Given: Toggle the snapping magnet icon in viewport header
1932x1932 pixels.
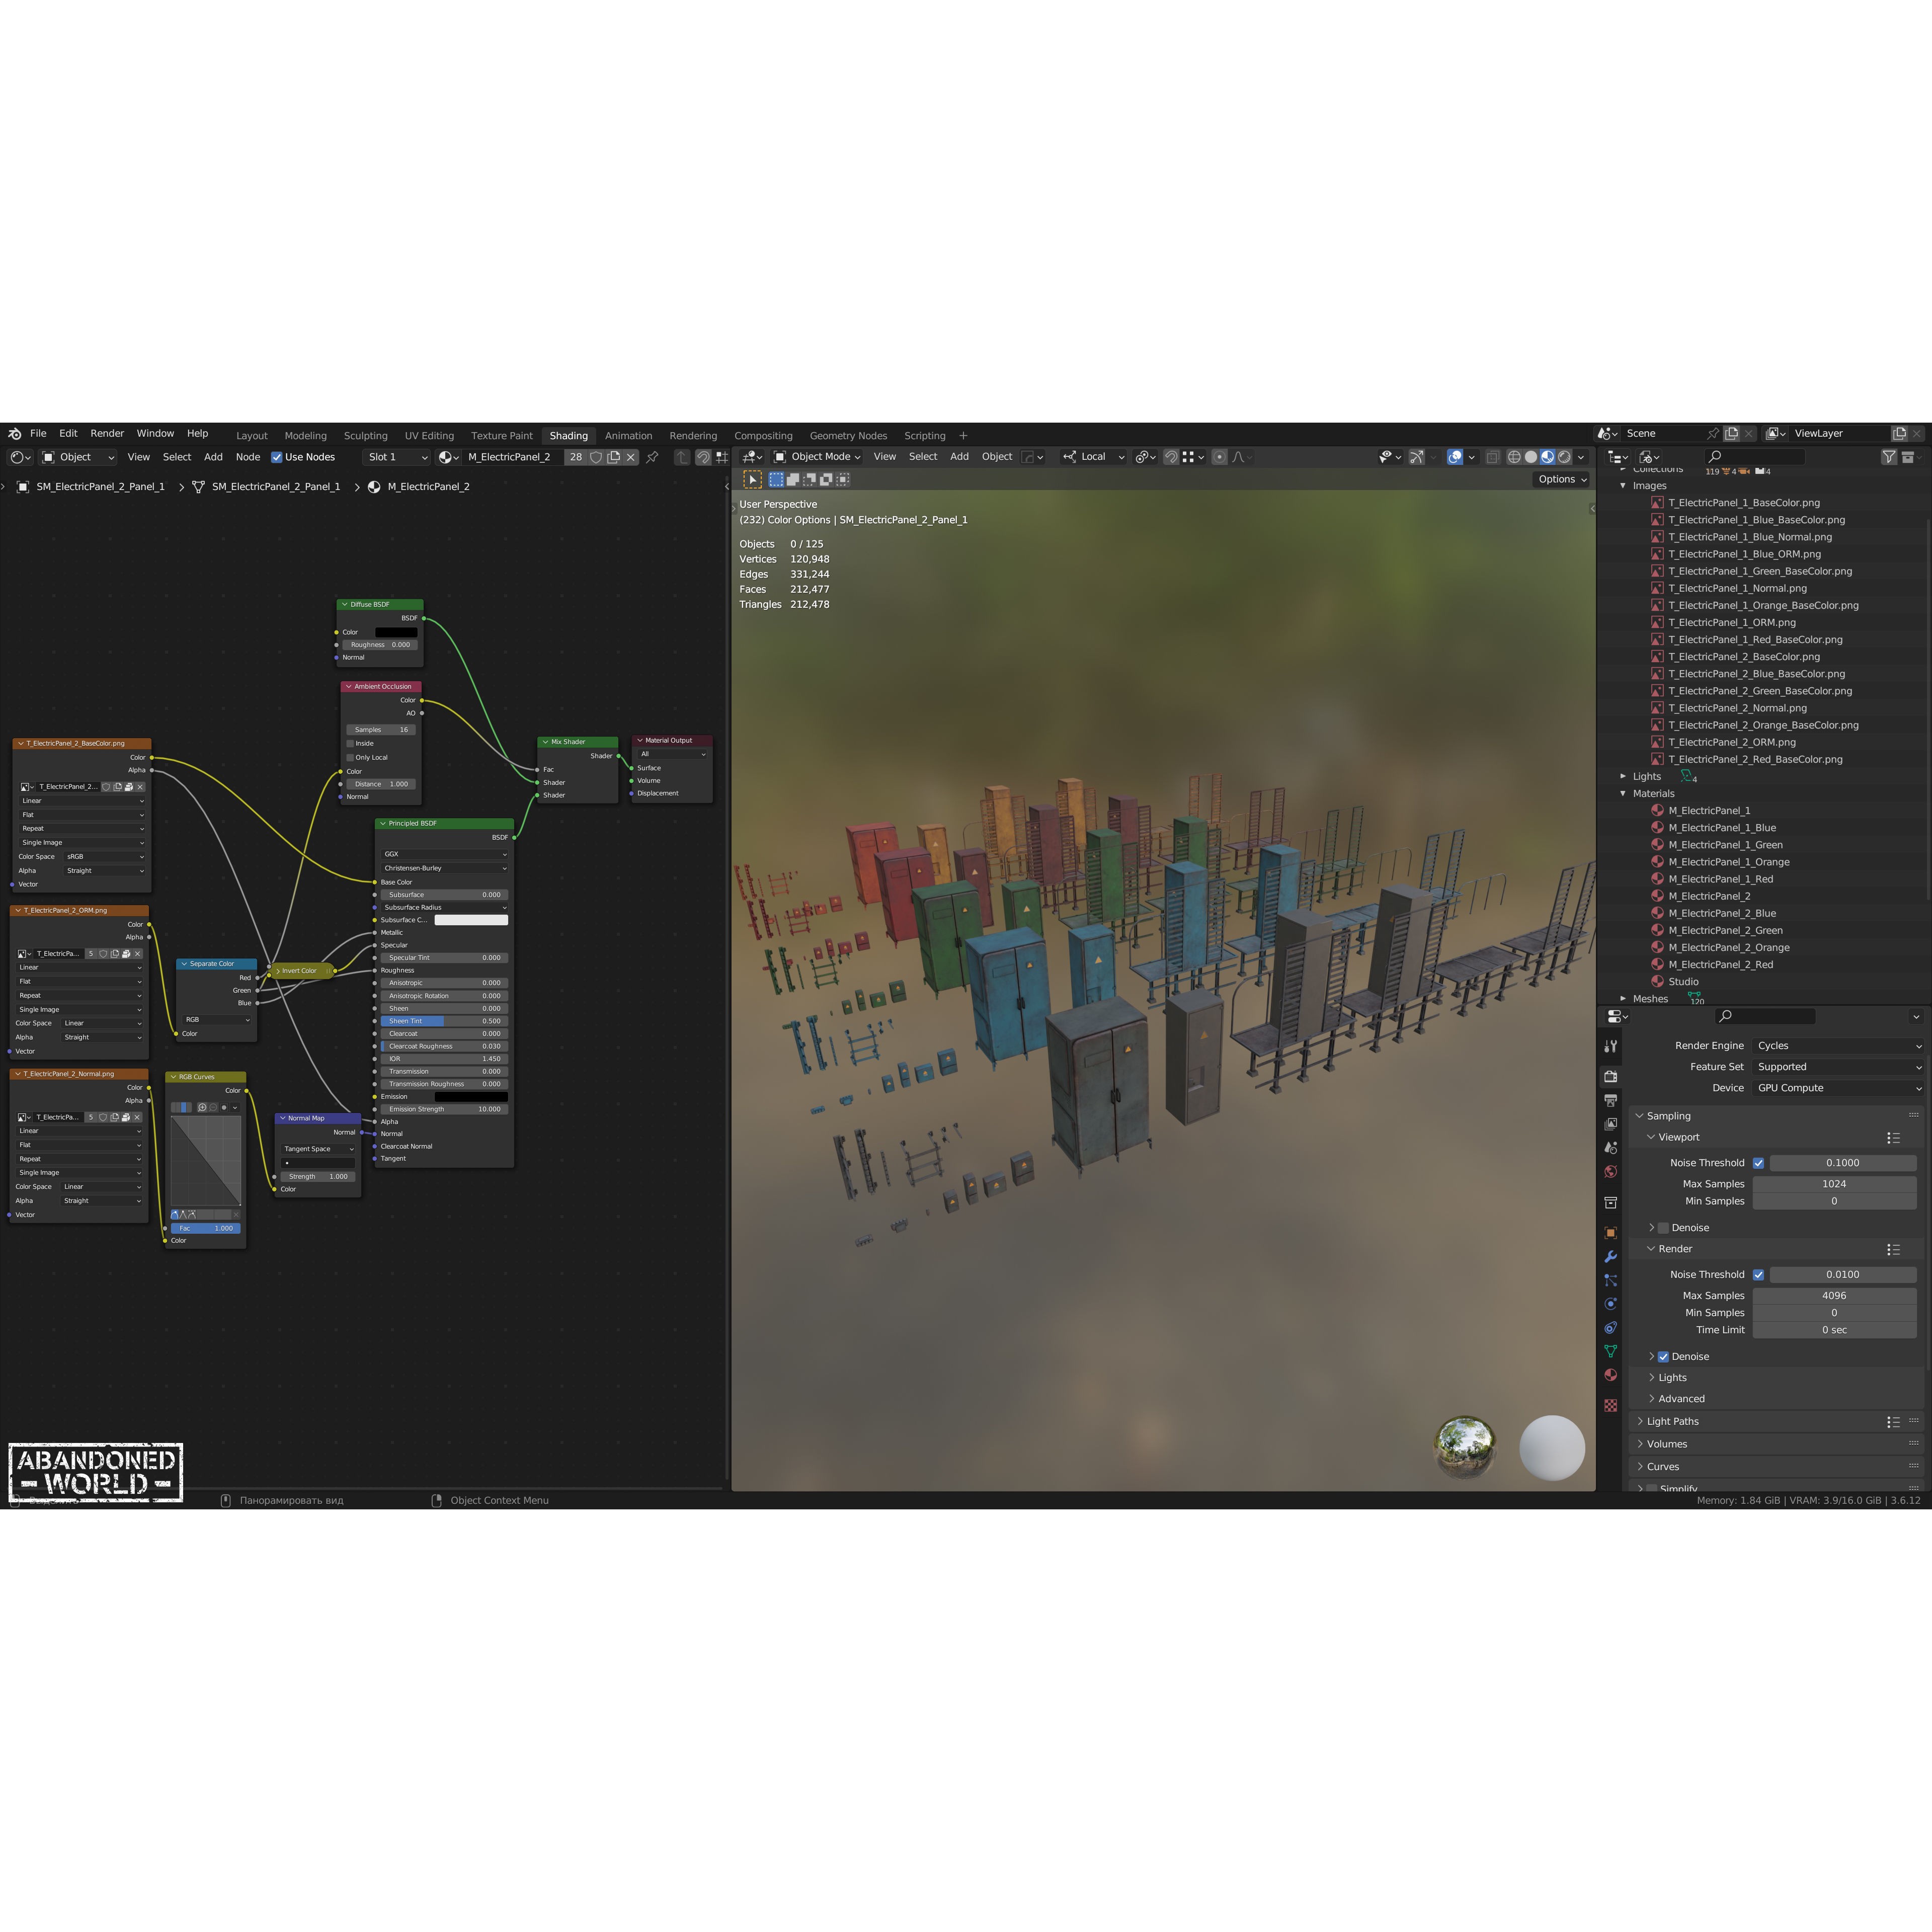Looking at the screenshot, I should coord(1173,457).
